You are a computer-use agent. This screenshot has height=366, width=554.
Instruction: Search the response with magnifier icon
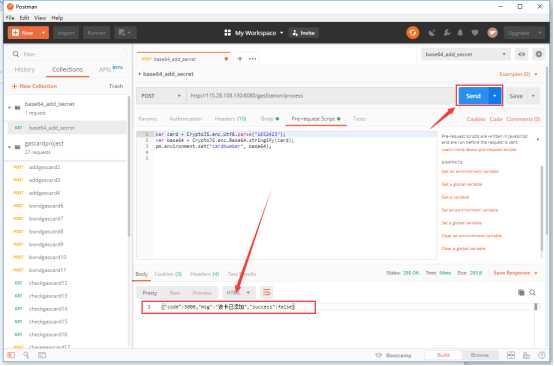pos(532,292)
